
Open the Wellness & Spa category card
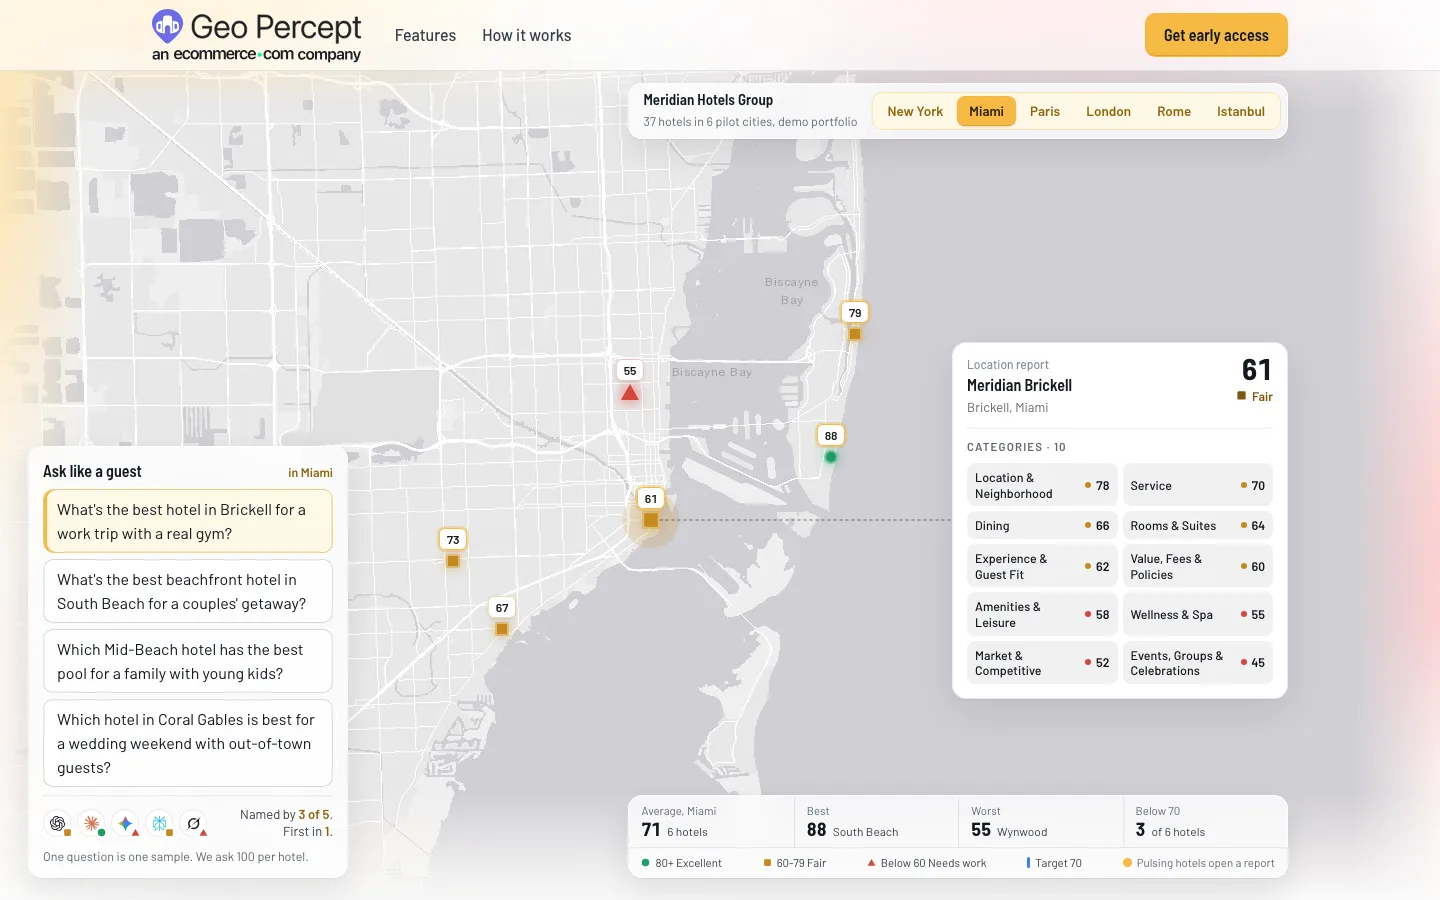(x=1197, y=614)
